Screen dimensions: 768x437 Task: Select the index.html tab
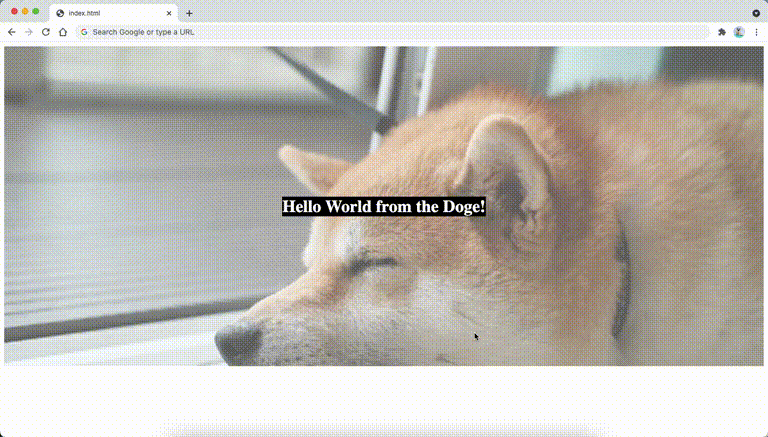[114, 13]
